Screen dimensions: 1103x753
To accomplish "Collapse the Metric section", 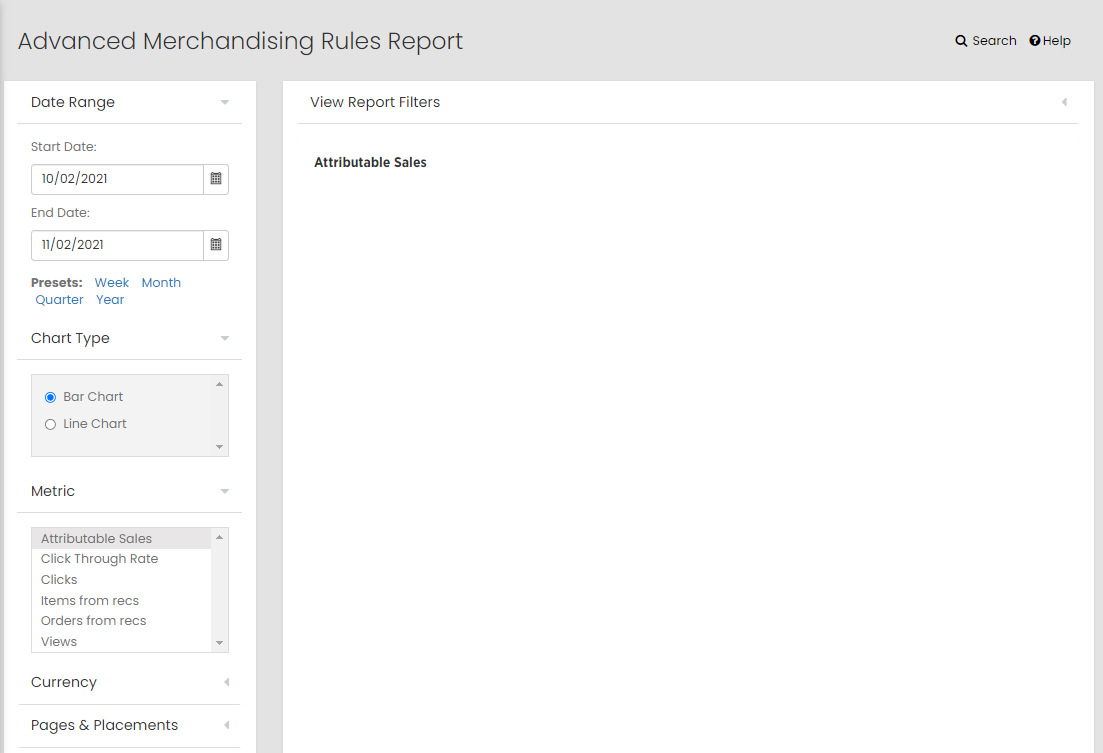I will click(x=224, y=491).
